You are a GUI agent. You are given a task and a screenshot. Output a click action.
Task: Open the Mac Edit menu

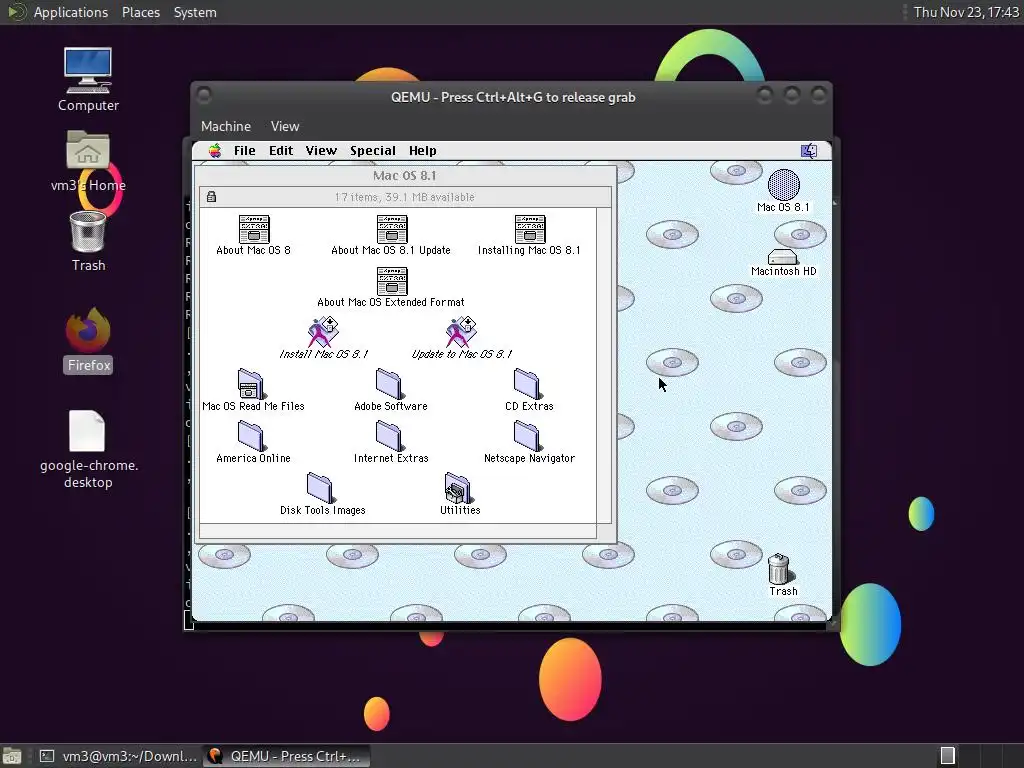[281, 151]
